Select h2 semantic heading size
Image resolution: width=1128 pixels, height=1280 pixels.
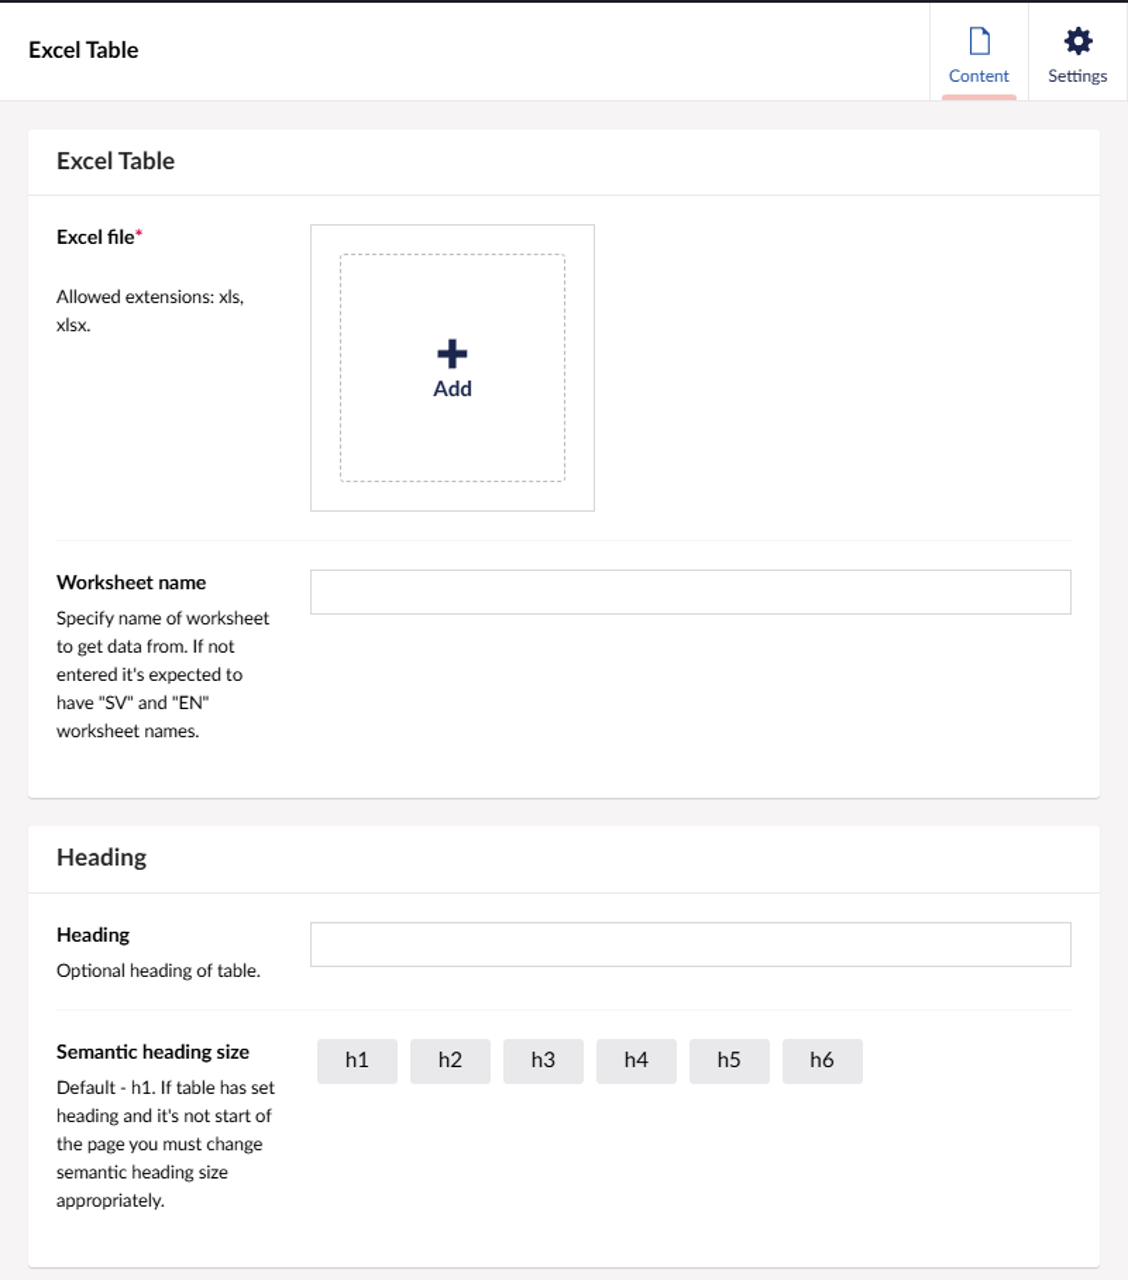tap(450, 1060)
